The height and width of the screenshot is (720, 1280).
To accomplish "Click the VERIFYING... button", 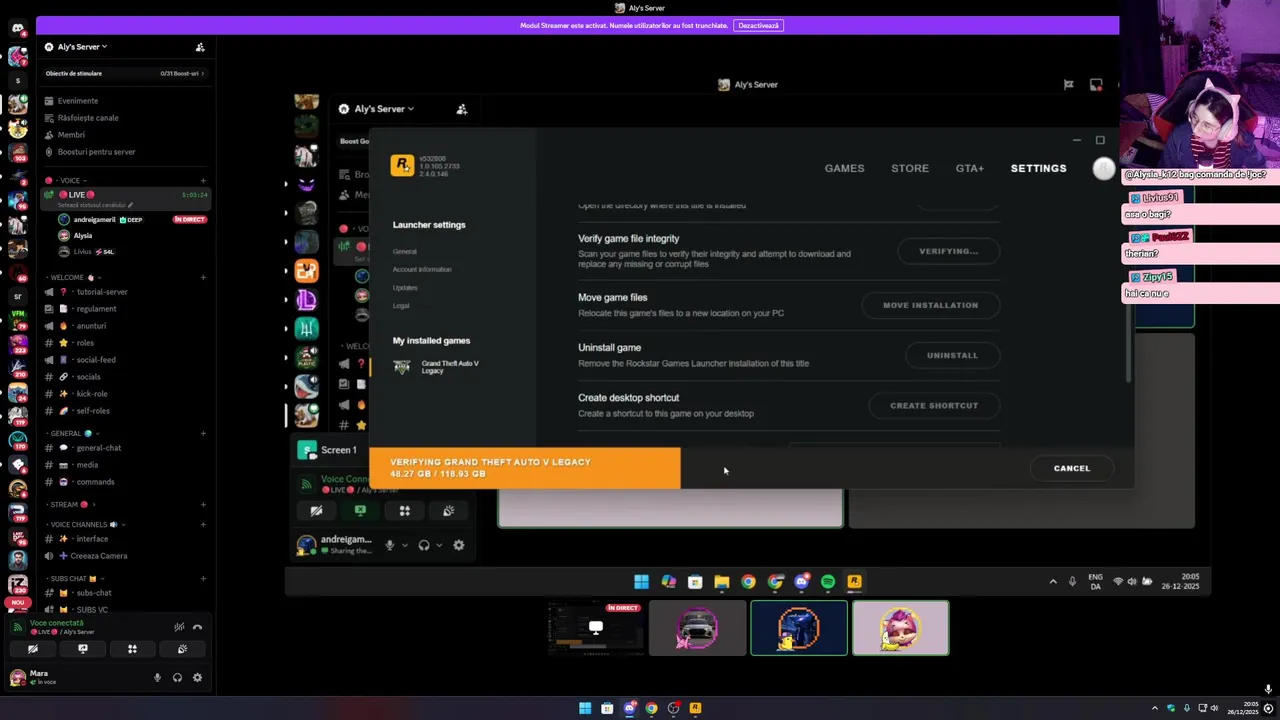I will [x=948, y=251].
